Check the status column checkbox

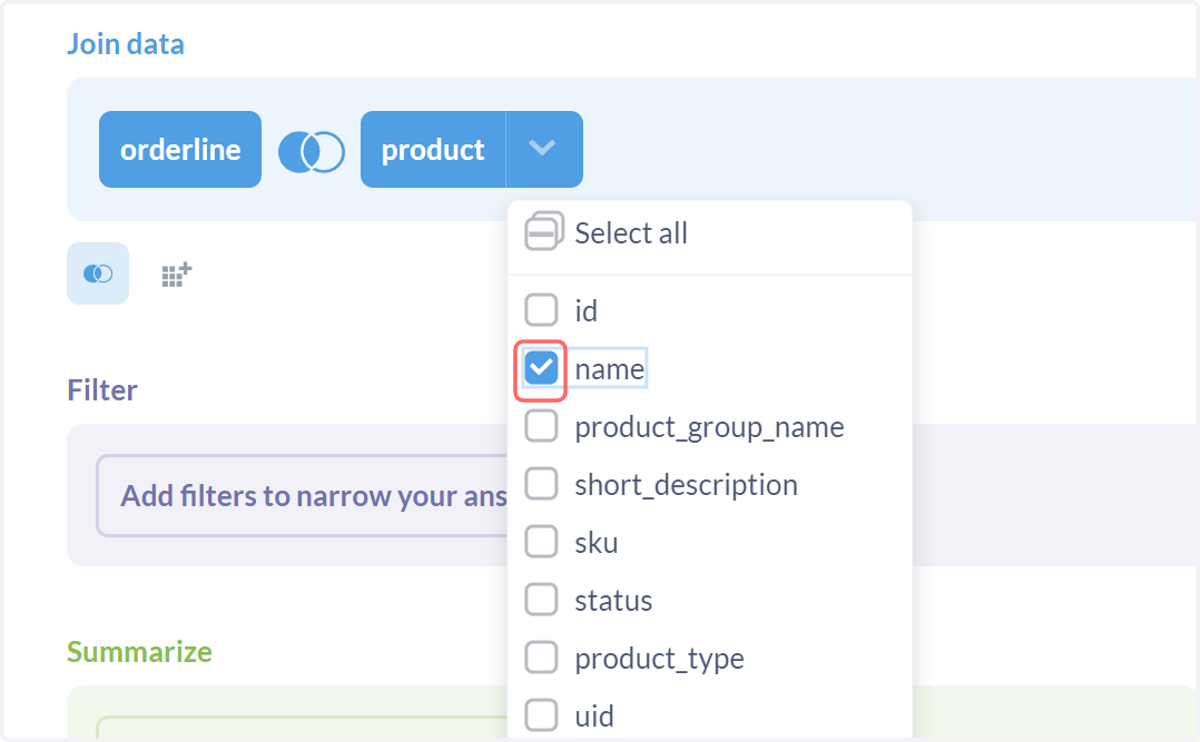pos(541,601)
